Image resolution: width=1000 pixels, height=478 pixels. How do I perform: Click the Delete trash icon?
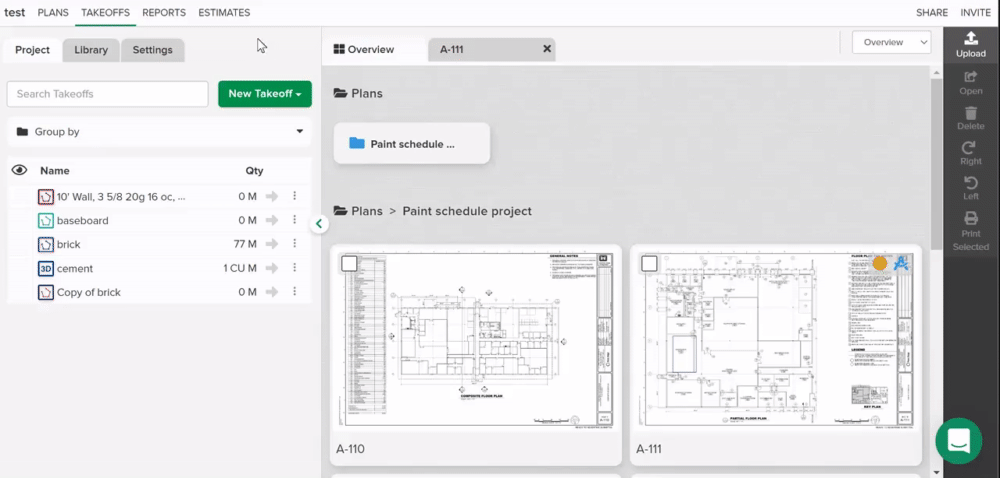[971, 113]
